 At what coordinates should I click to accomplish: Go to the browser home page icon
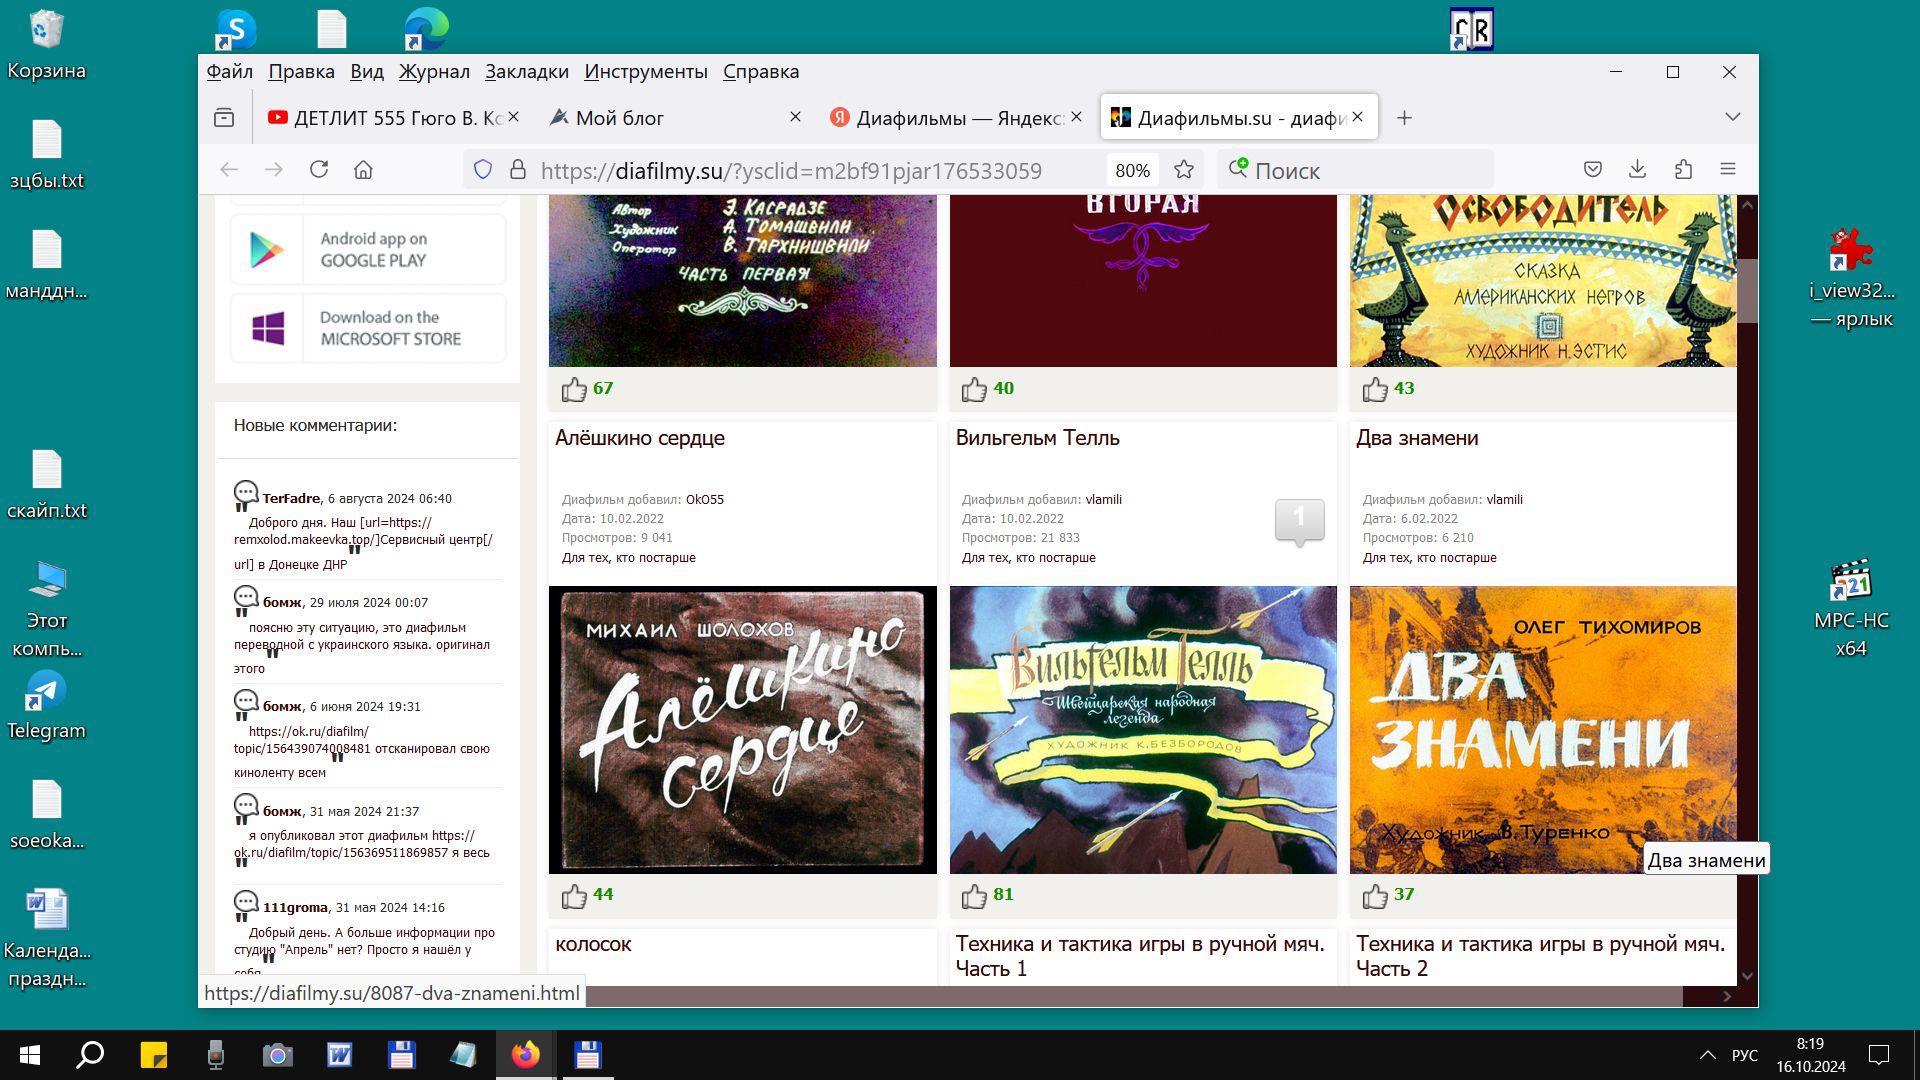point(363,170)
